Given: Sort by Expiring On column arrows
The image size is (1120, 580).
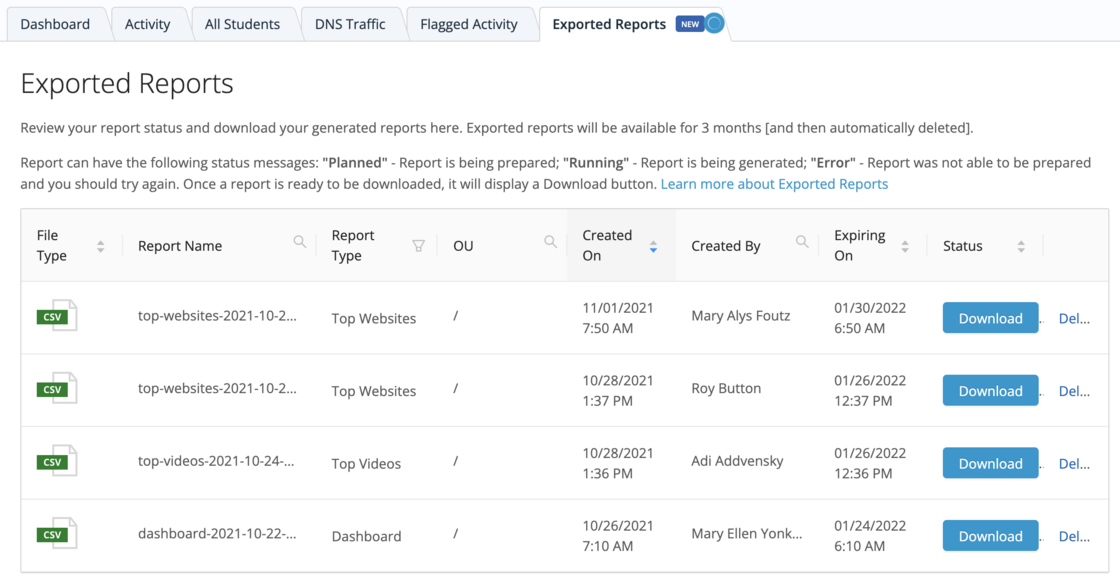Looking at the screenshot, I should tap(905, 246).
